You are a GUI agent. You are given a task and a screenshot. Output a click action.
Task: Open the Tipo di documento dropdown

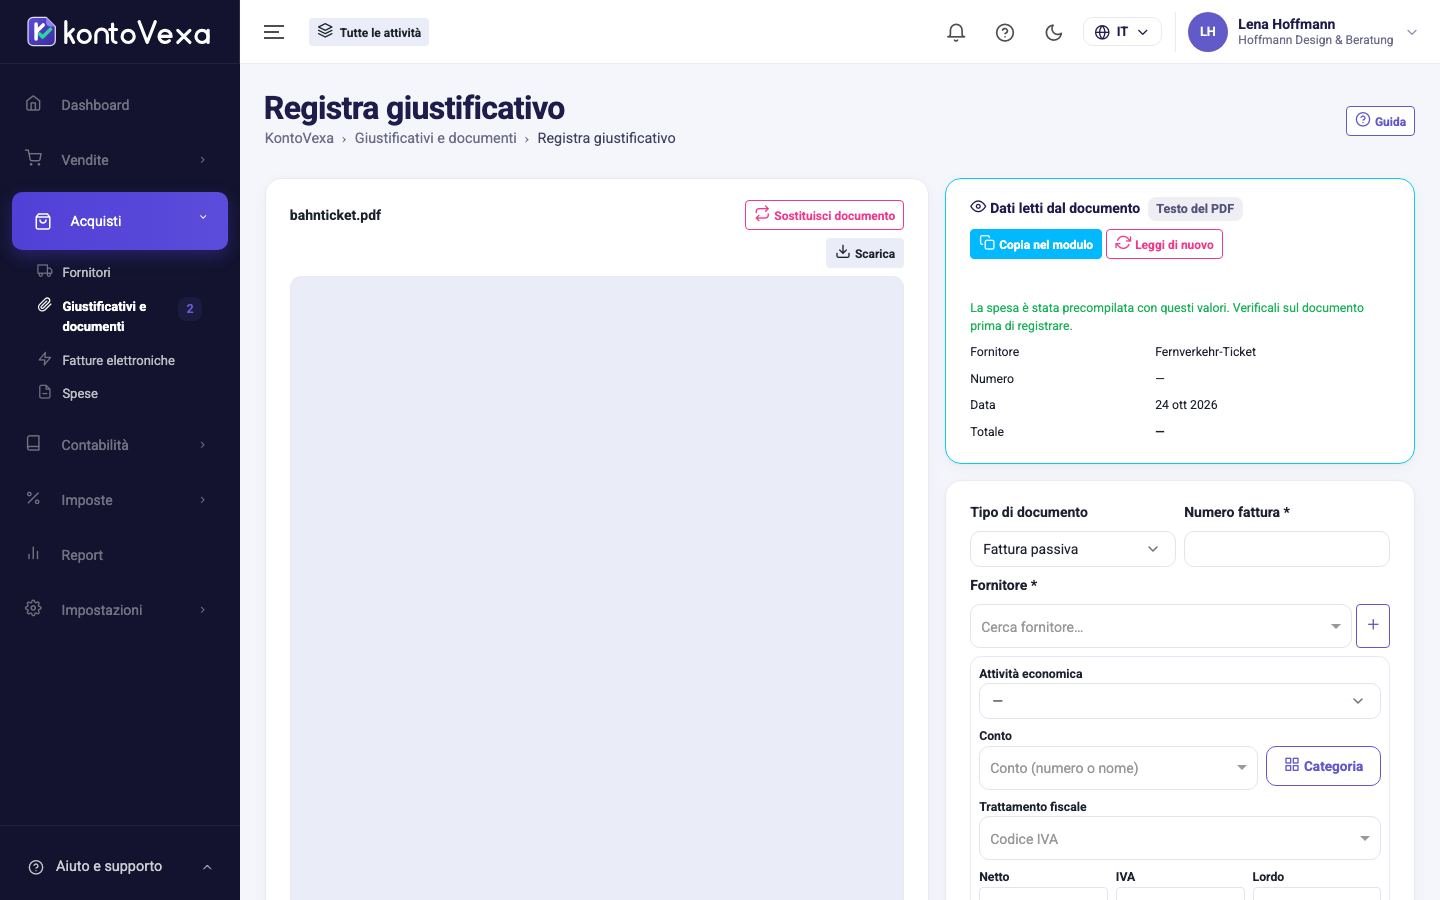click(1072, 549)
